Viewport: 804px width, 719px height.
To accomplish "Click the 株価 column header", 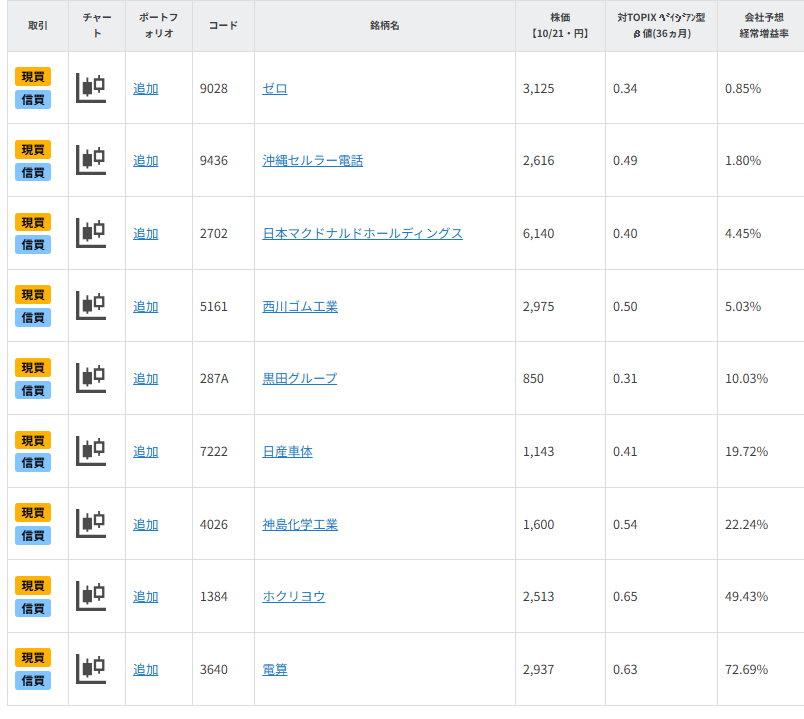I will pyautogui.click(x=559, y=25).
